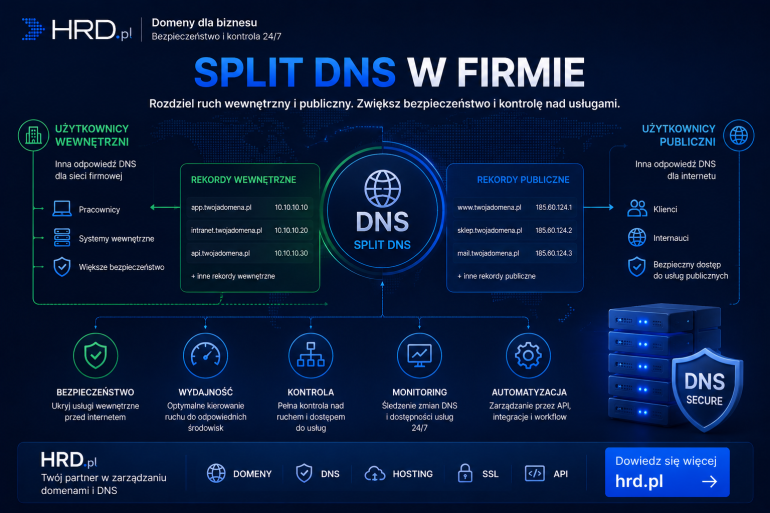The width and height of the screenshot is (770, 513).
Task: Click the HRD.pl logo at top left
Action: [x=77, y=29]
